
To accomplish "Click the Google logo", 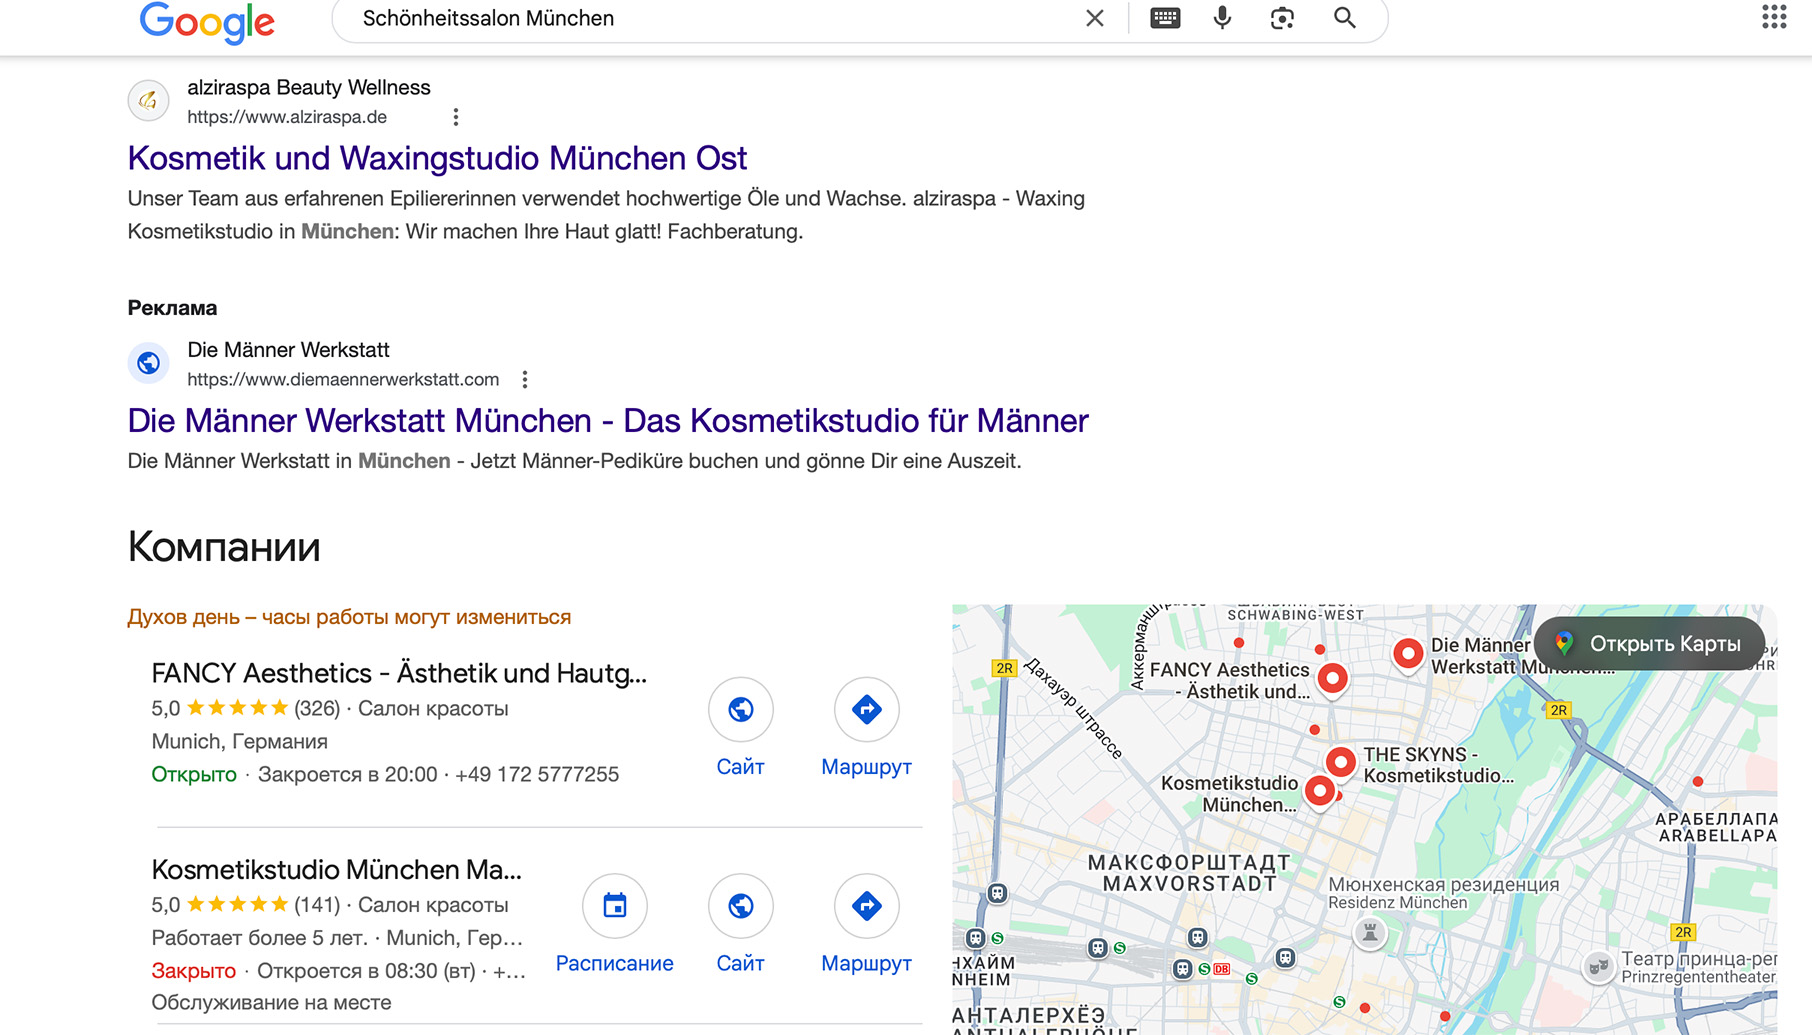I will [x=207, y=21].
